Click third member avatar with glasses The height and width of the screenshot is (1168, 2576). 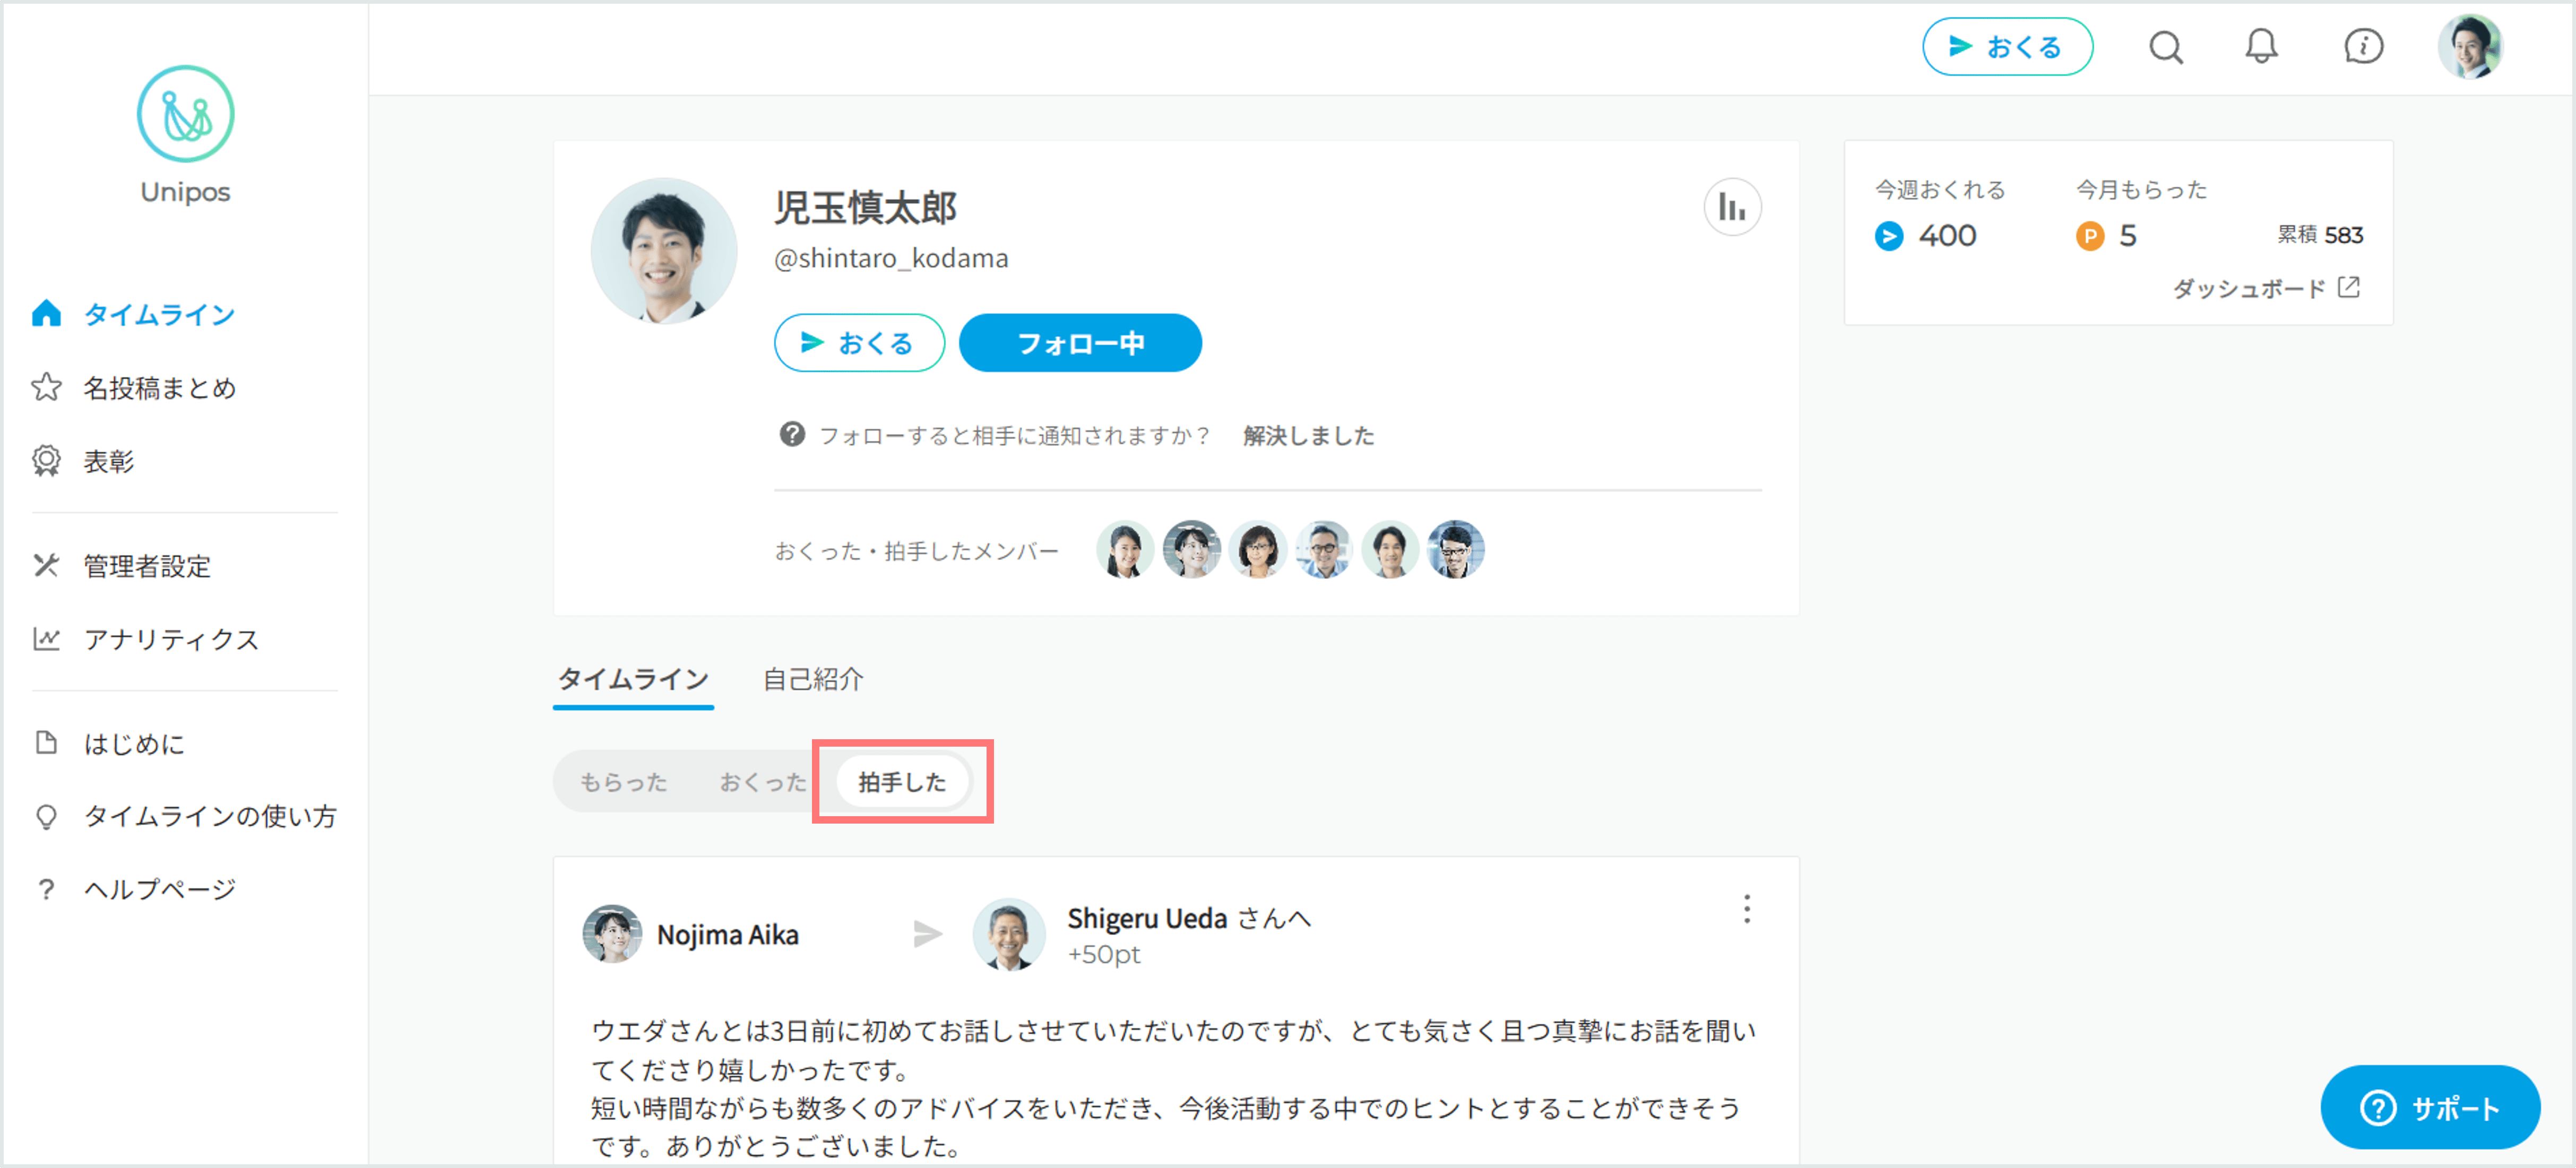[1257, 549]
